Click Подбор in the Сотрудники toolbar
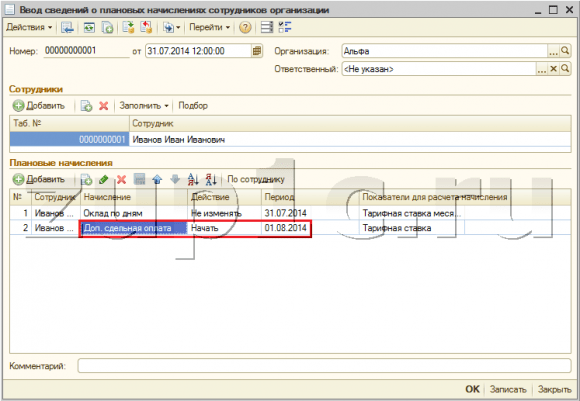The width and height of the screenshot is (580, 401). click(x=193, y=106)
